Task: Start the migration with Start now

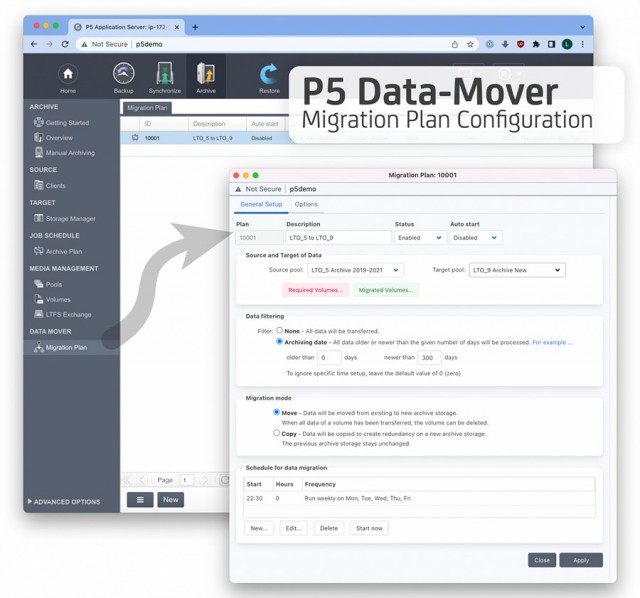Action: tap(369, 528)
